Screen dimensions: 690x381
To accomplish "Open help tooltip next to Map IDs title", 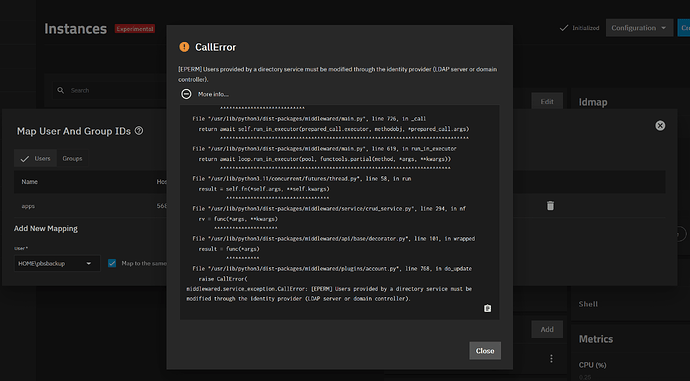I will coord(139,131).
